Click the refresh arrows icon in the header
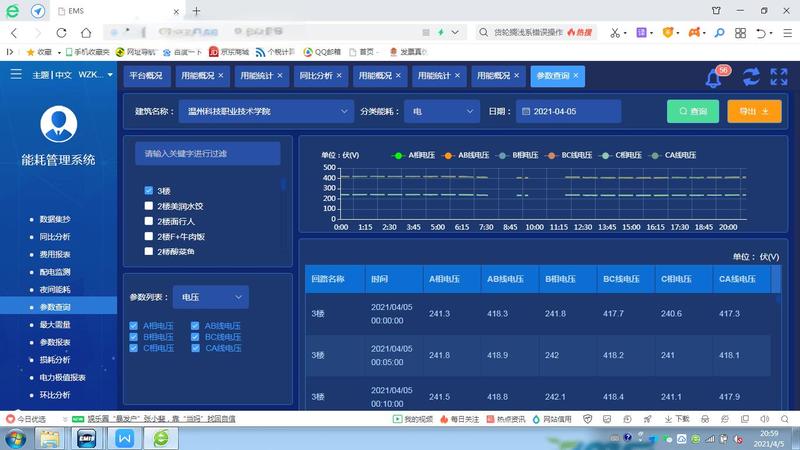Image resolution: width=800 pixels, height=450 pixels. click(x=751, y=76)
